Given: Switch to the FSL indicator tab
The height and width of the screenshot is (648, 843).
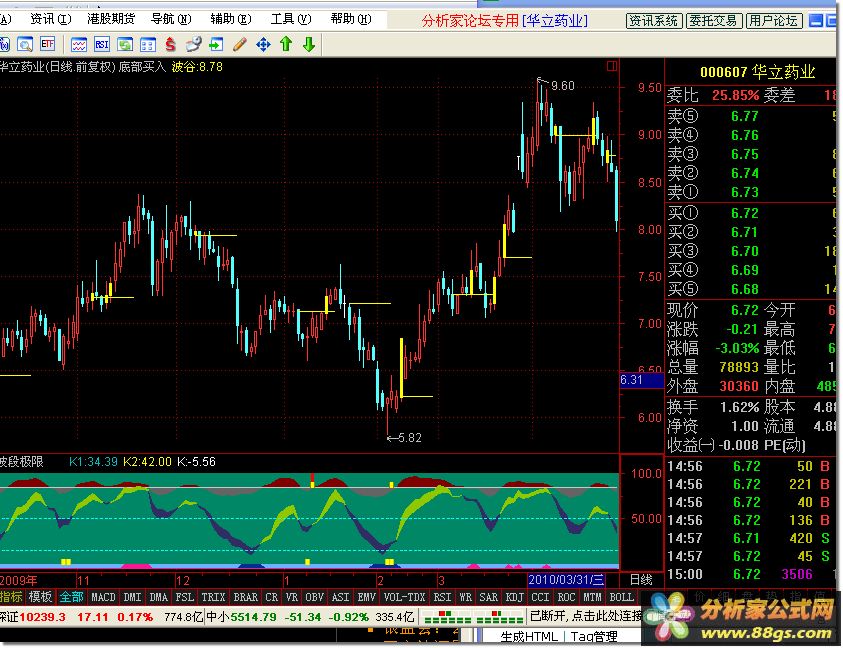Looking at the screenshot, I should (x=184, y=597).
